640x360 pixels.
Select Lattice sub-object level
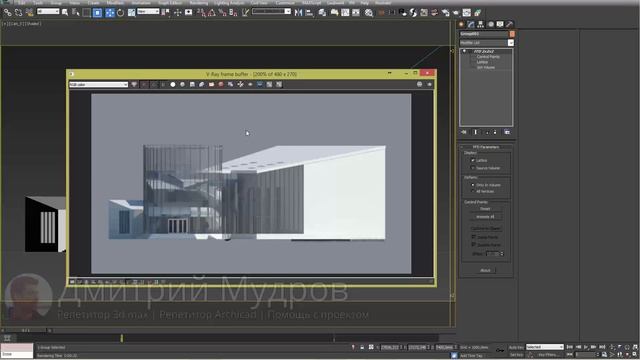tap(482, 62)
